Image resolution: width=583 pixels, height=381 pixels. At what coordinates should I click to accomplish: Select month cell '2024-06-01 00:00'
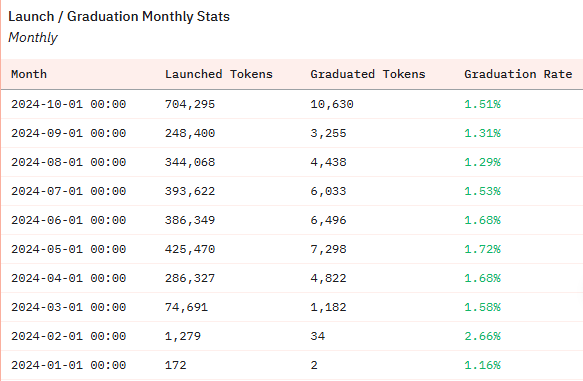tap(69, 220)
